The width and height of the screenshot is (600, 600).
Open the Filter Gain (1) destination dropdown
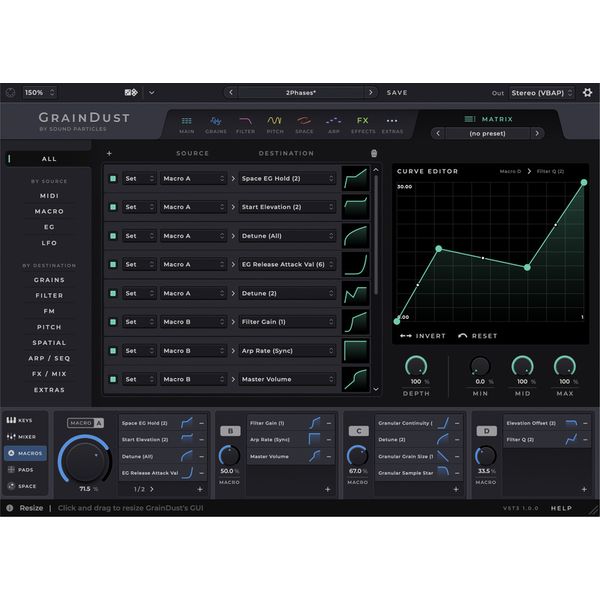(287, 322)
